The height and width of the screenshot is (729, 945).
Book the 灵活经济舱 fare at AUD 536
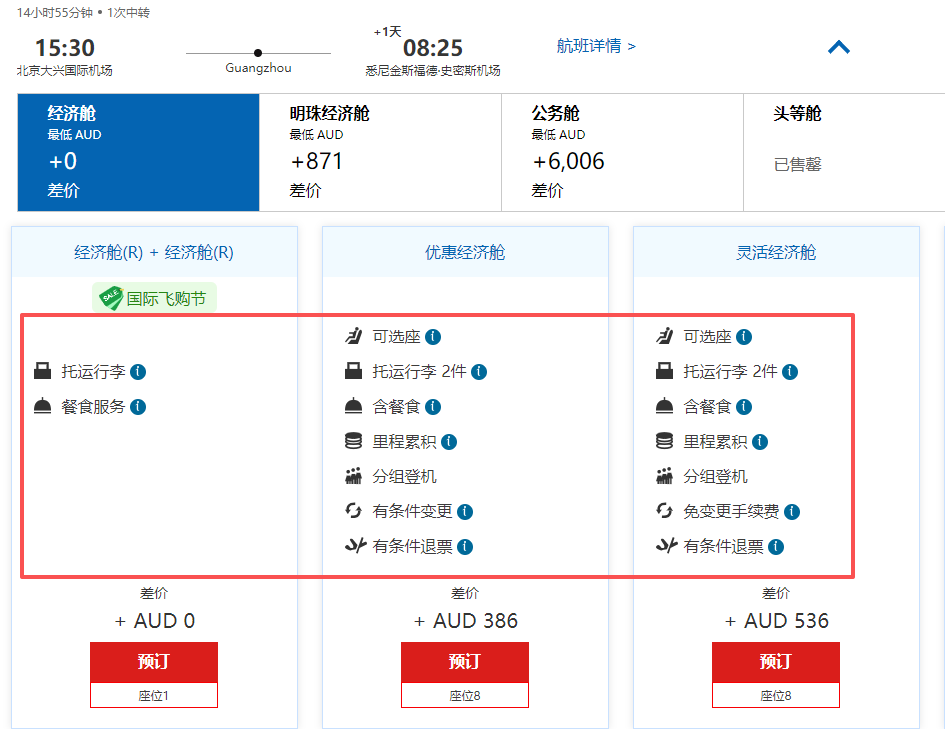[776, 662]
